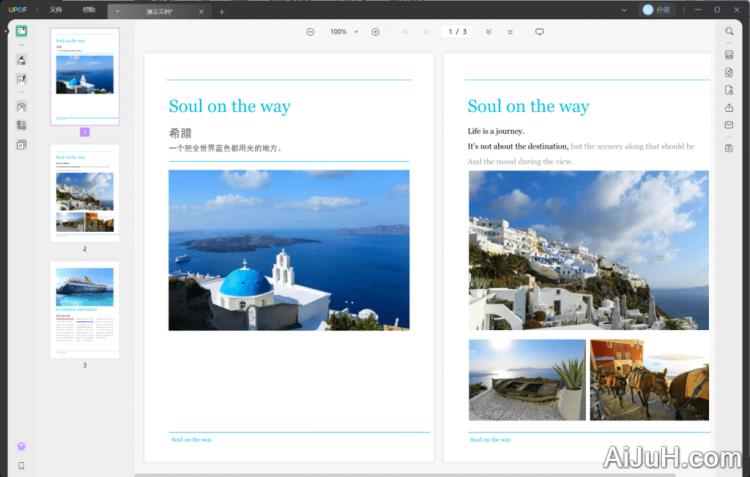Open the Comment highlighter tool
The width and height of the screenshot is (750, 477).
[21, 60]
